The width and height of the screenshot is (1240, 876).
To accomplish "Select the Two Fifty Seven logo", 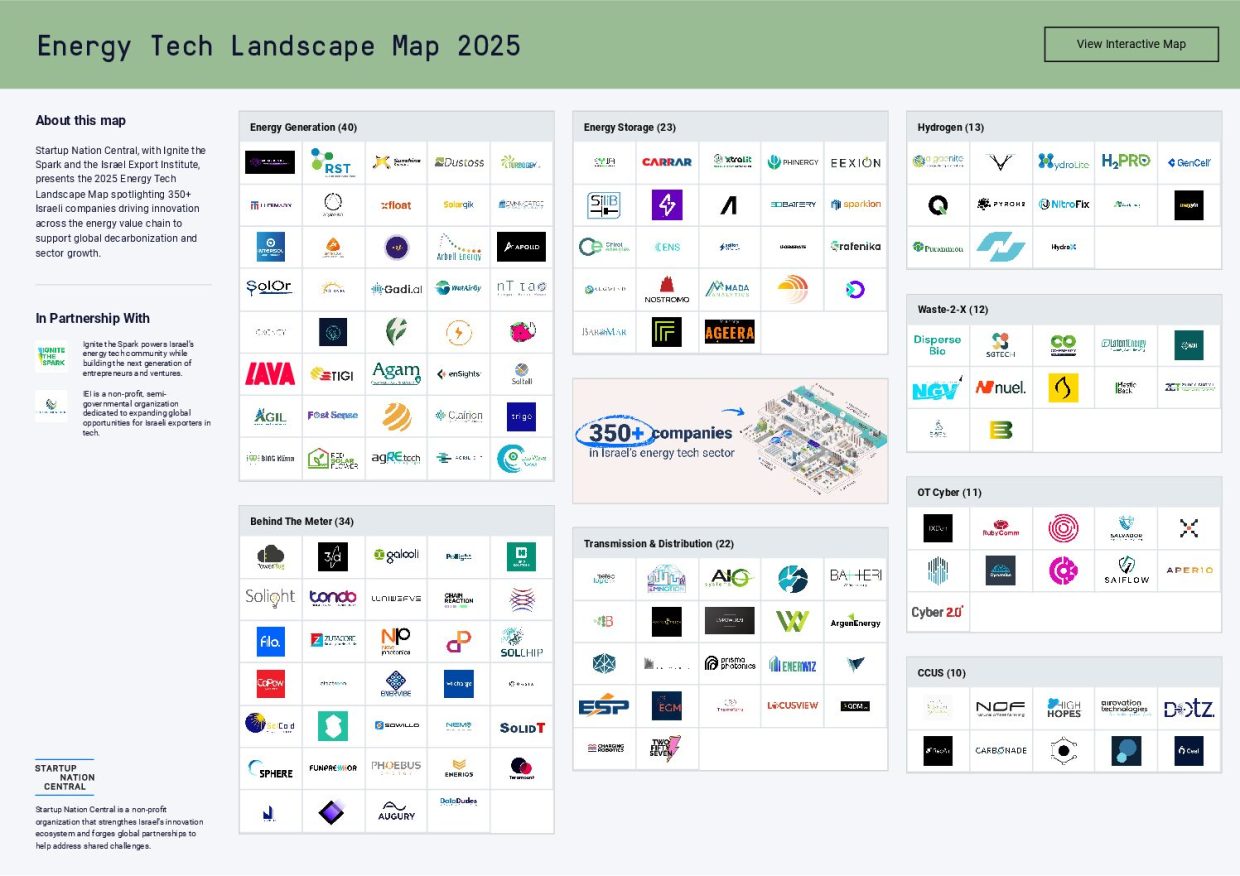I will 667,748.
